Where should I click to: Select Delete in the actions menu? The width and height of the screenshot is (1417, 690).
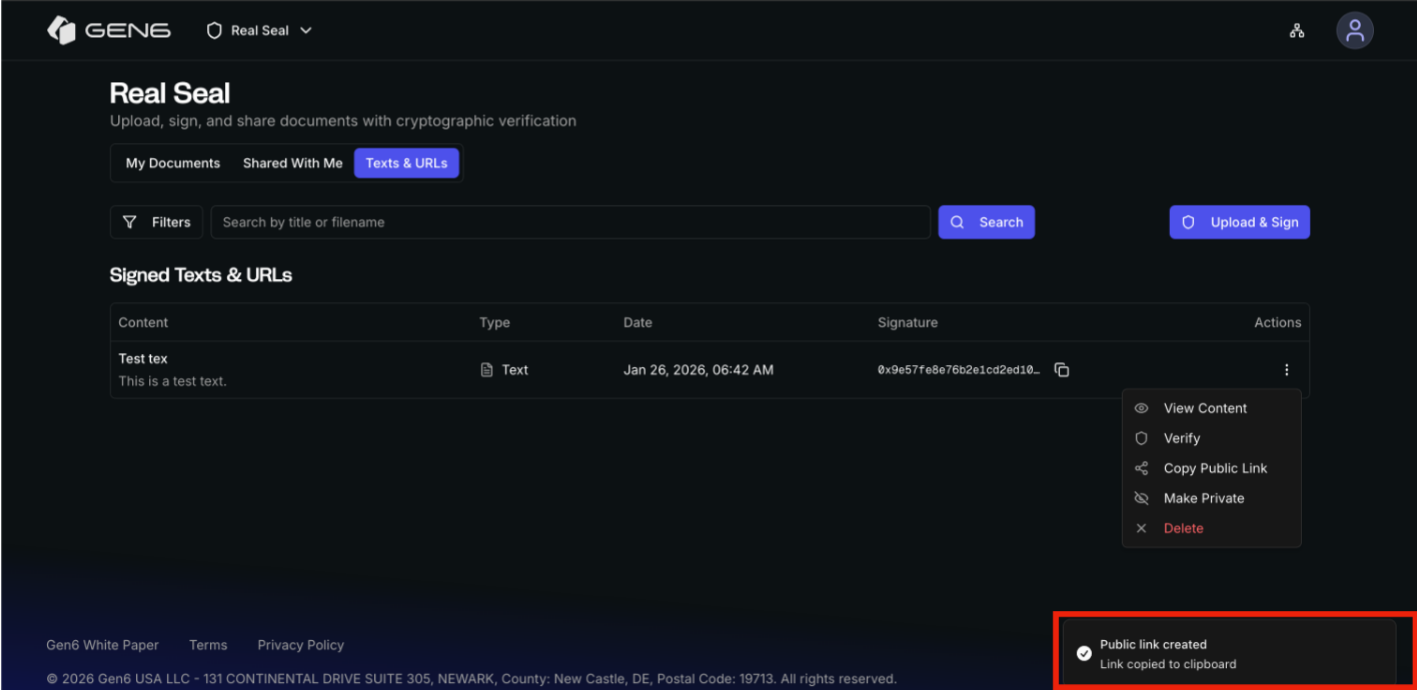coord(1183,528)
